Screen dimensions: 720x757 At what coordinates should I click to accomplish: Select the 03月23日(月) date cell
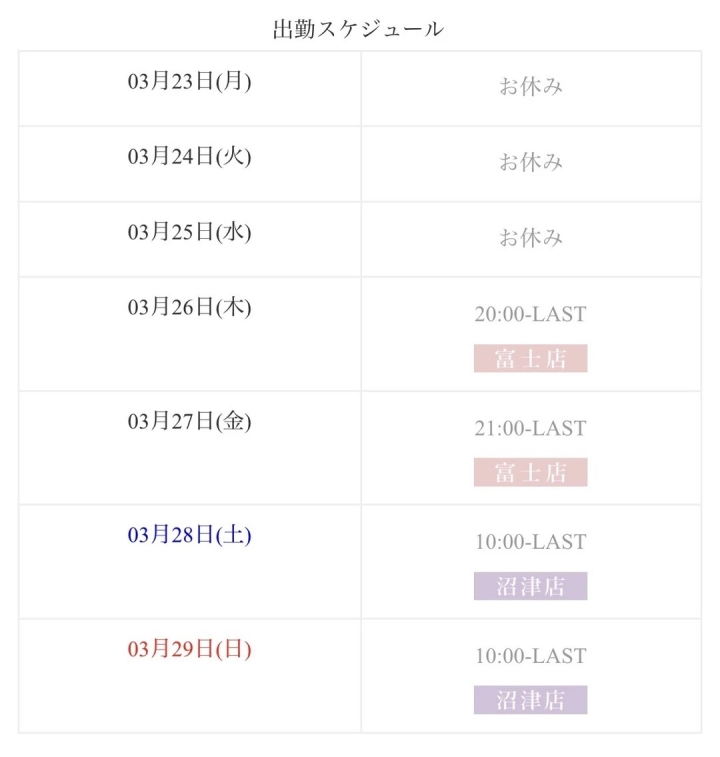click(x=189, y=81)
